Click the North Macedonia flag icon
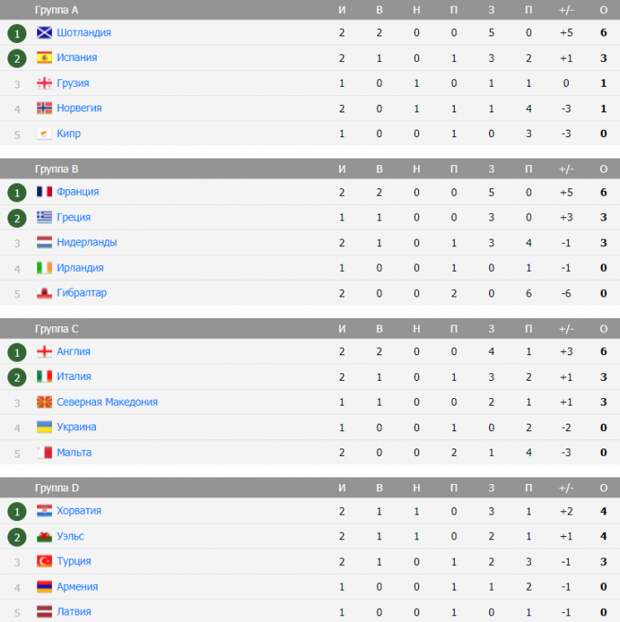 tap(44, 402)
